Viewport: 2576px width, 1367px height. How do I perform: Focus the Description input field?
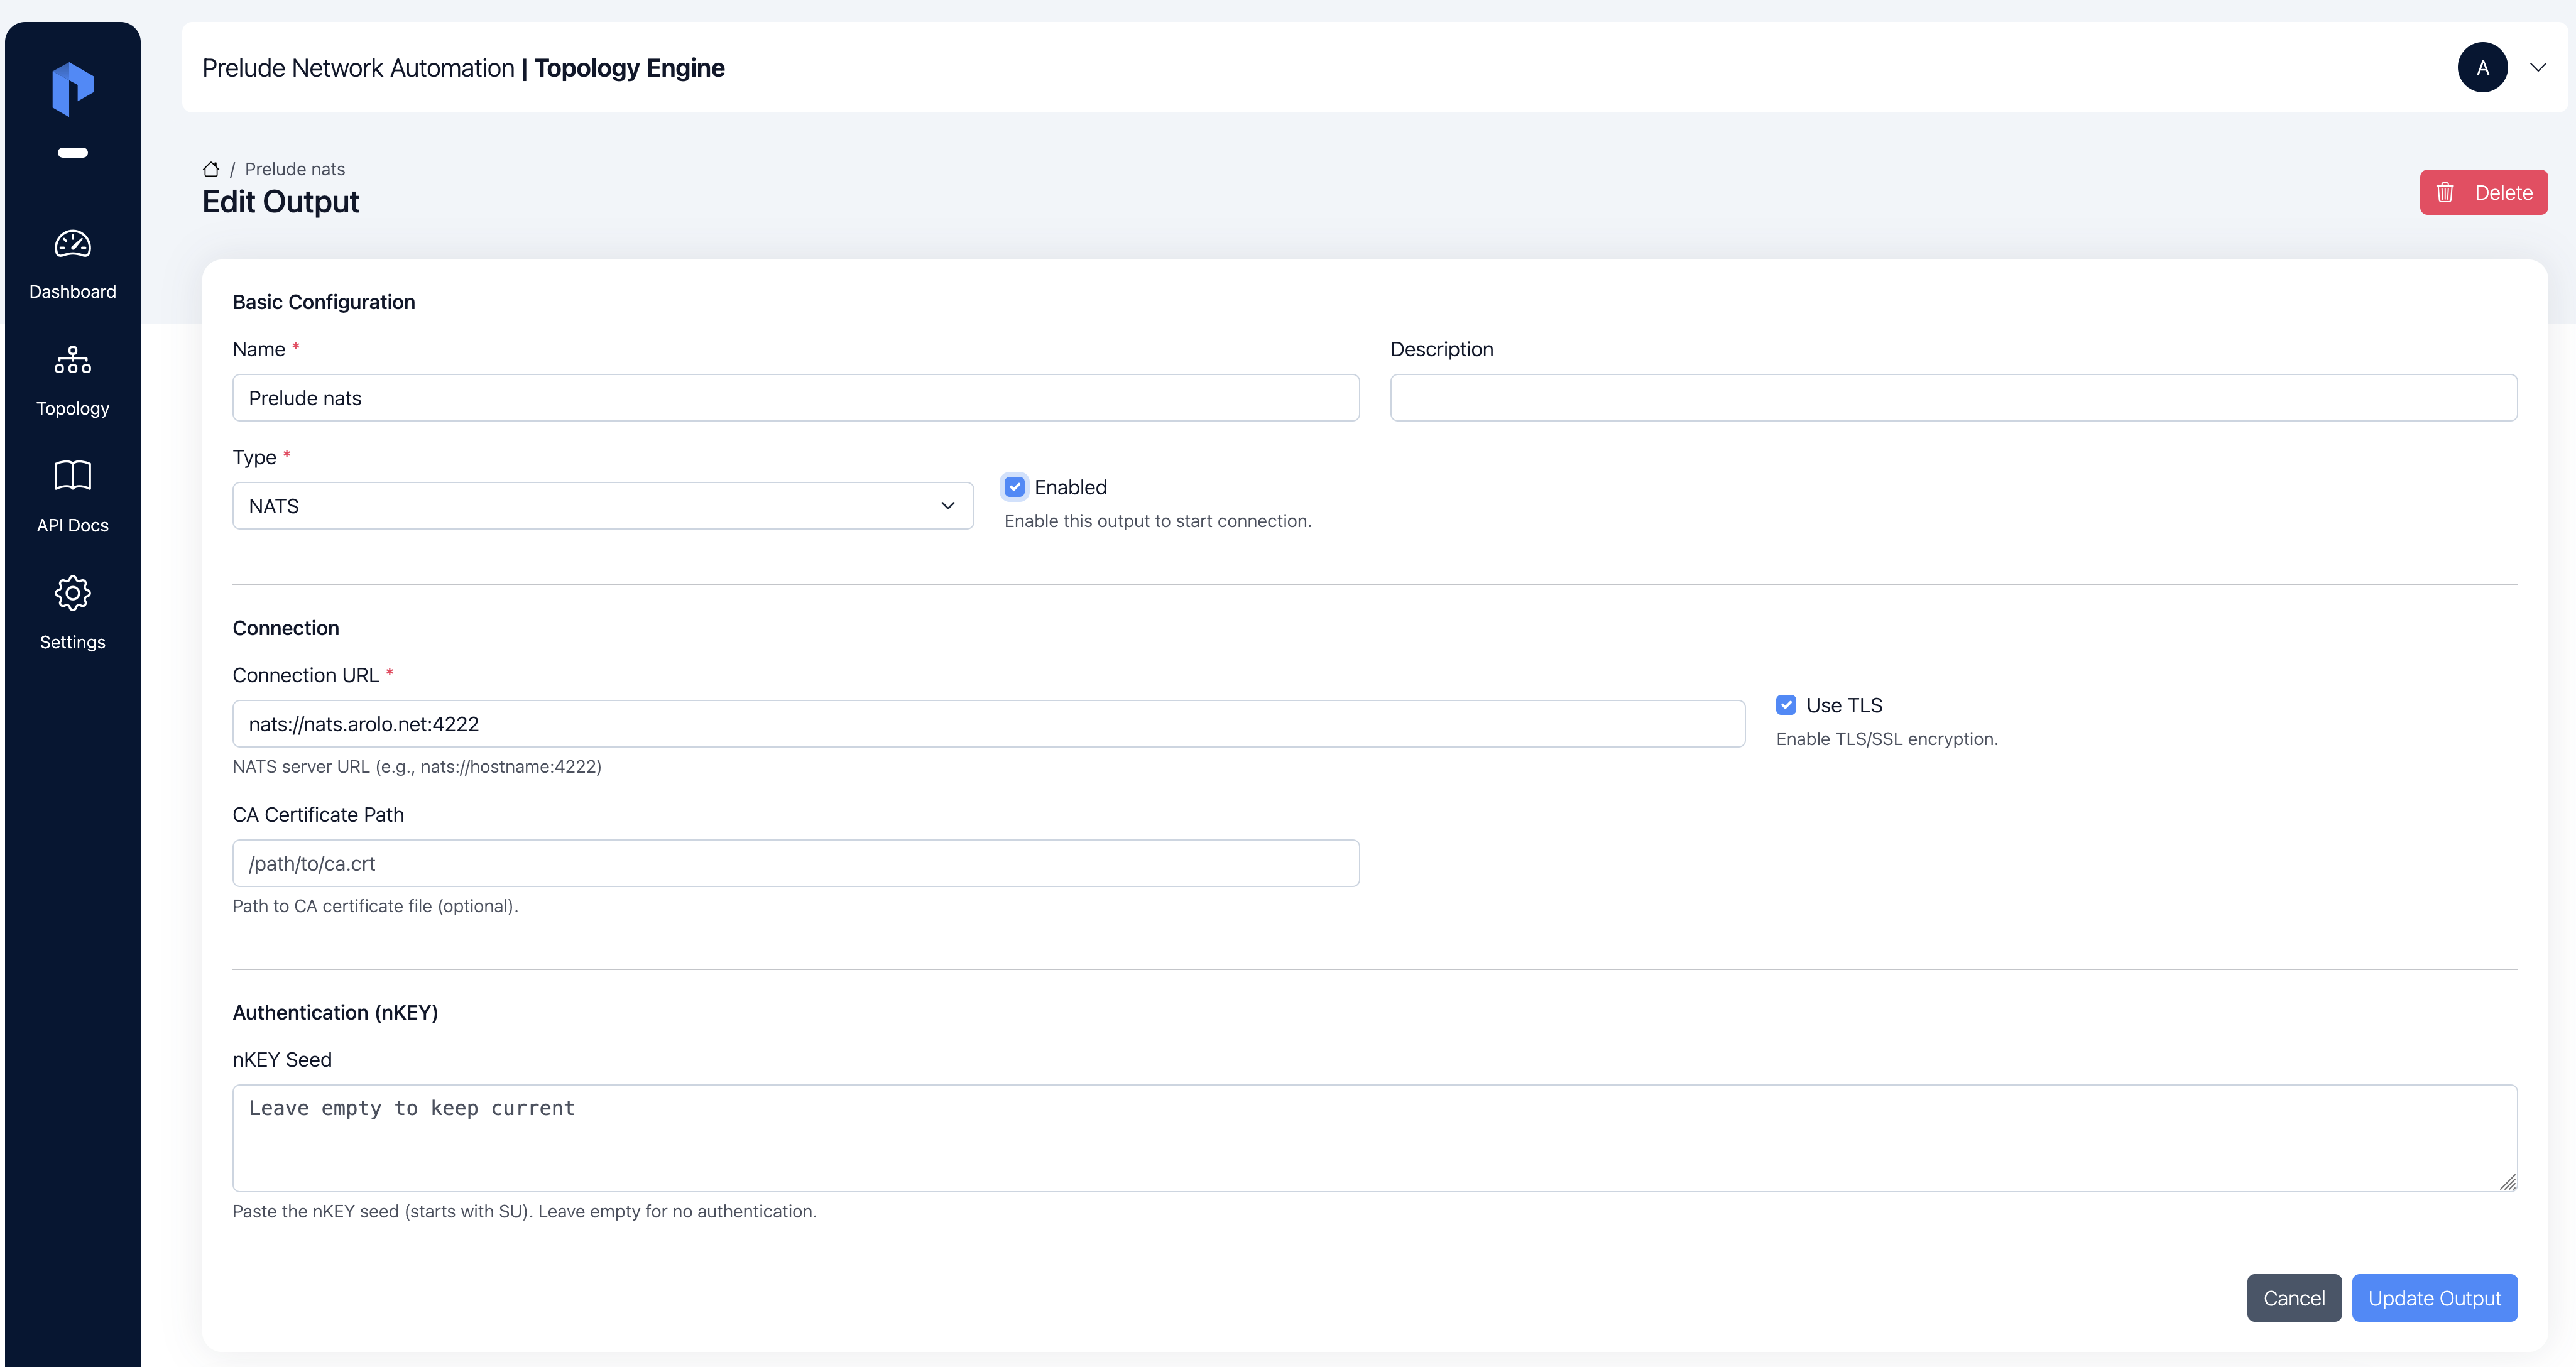pyautogui.click(x=1953, y=398)
